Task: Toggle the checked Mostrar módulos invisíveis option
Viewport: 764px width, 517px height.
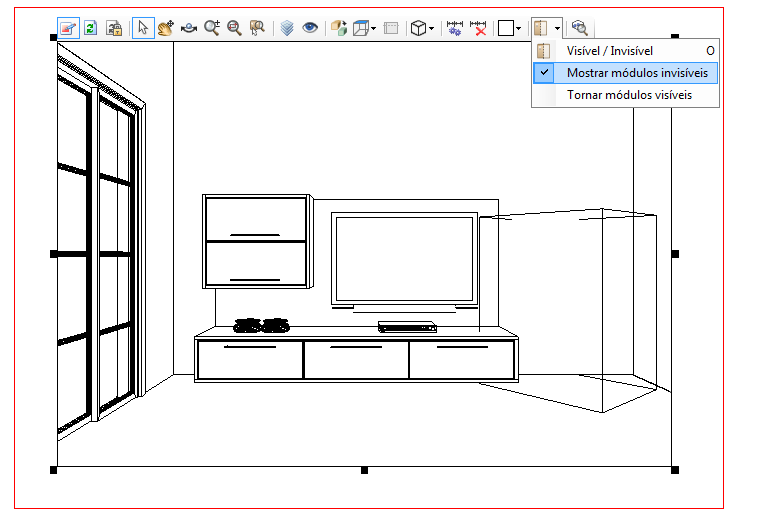Action: [x=625, y=73]
